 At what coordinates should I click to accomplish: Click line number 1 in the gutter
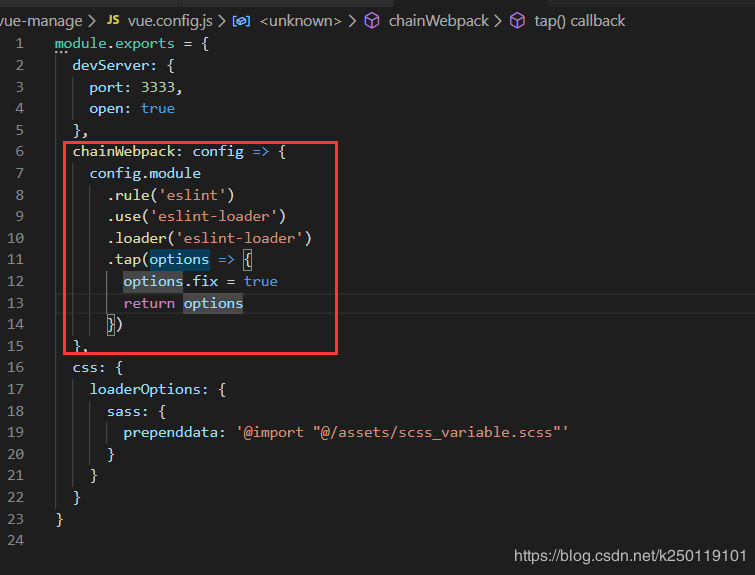click(20, 44)
